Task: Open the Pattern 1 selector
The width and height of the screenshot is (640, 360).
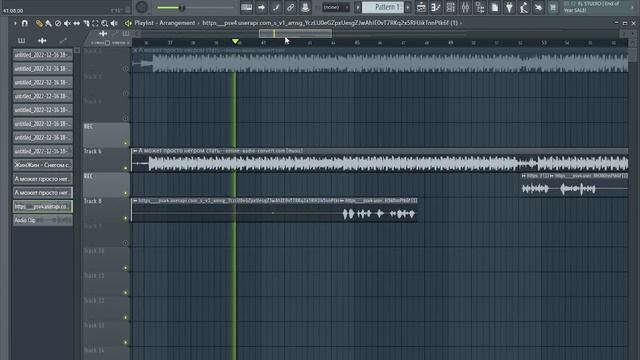Action: pos(383,7)
